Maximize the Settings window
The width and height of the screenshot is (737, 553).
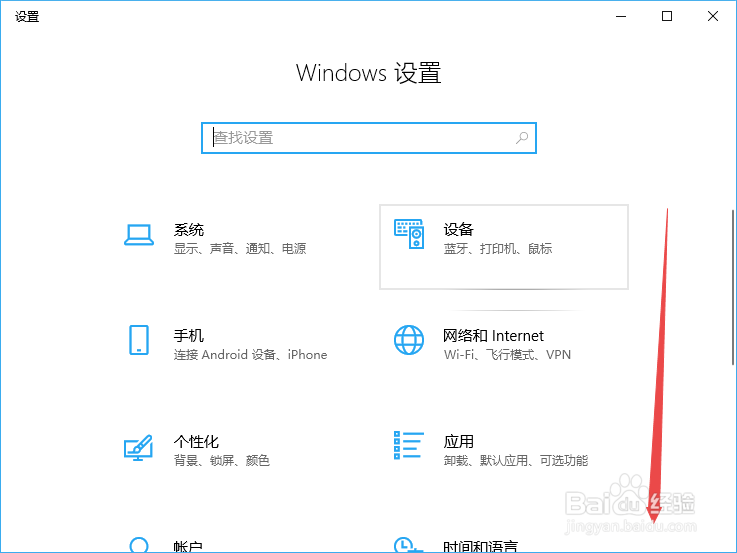(667, 16)
